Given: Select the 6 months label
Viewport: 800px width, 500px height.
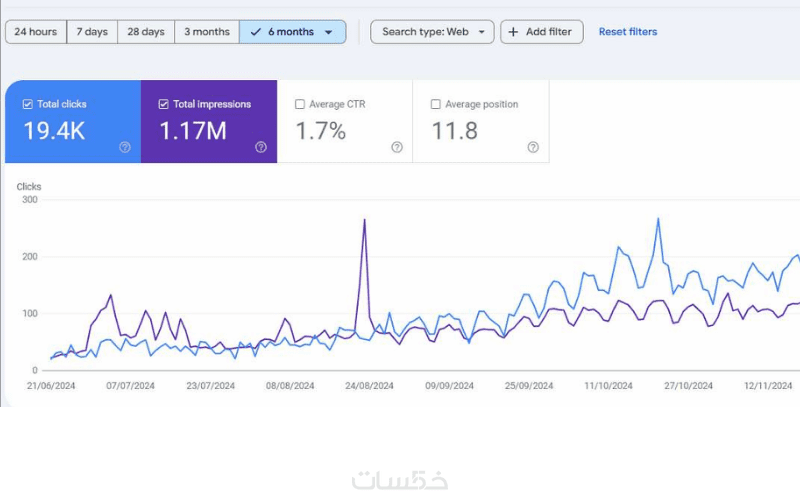Looking at the screenshot, I should (291, 32).
